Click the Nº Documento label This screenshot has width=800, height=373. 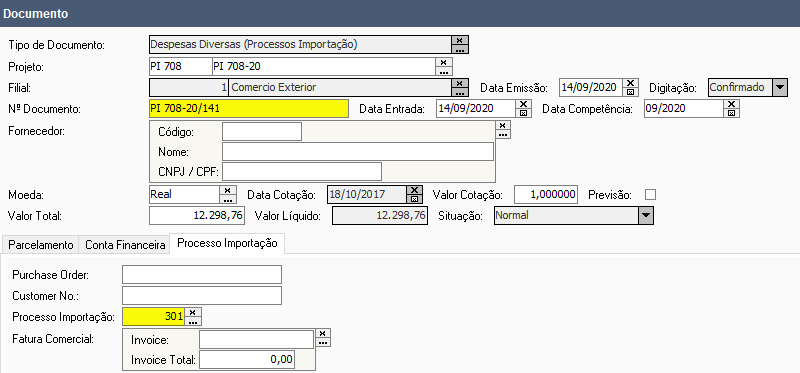[45, 109]
